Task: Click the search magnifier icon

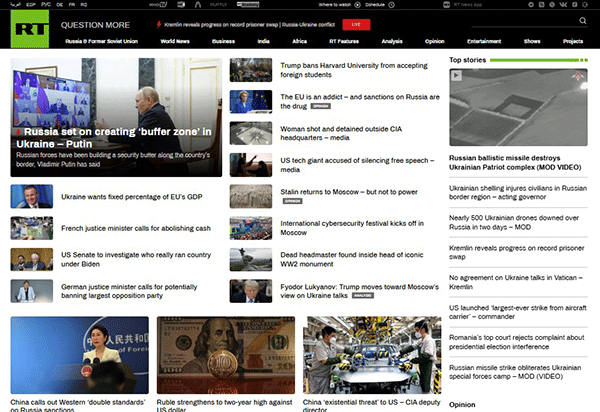Action: pyautogui.click(x=583, y=21)
